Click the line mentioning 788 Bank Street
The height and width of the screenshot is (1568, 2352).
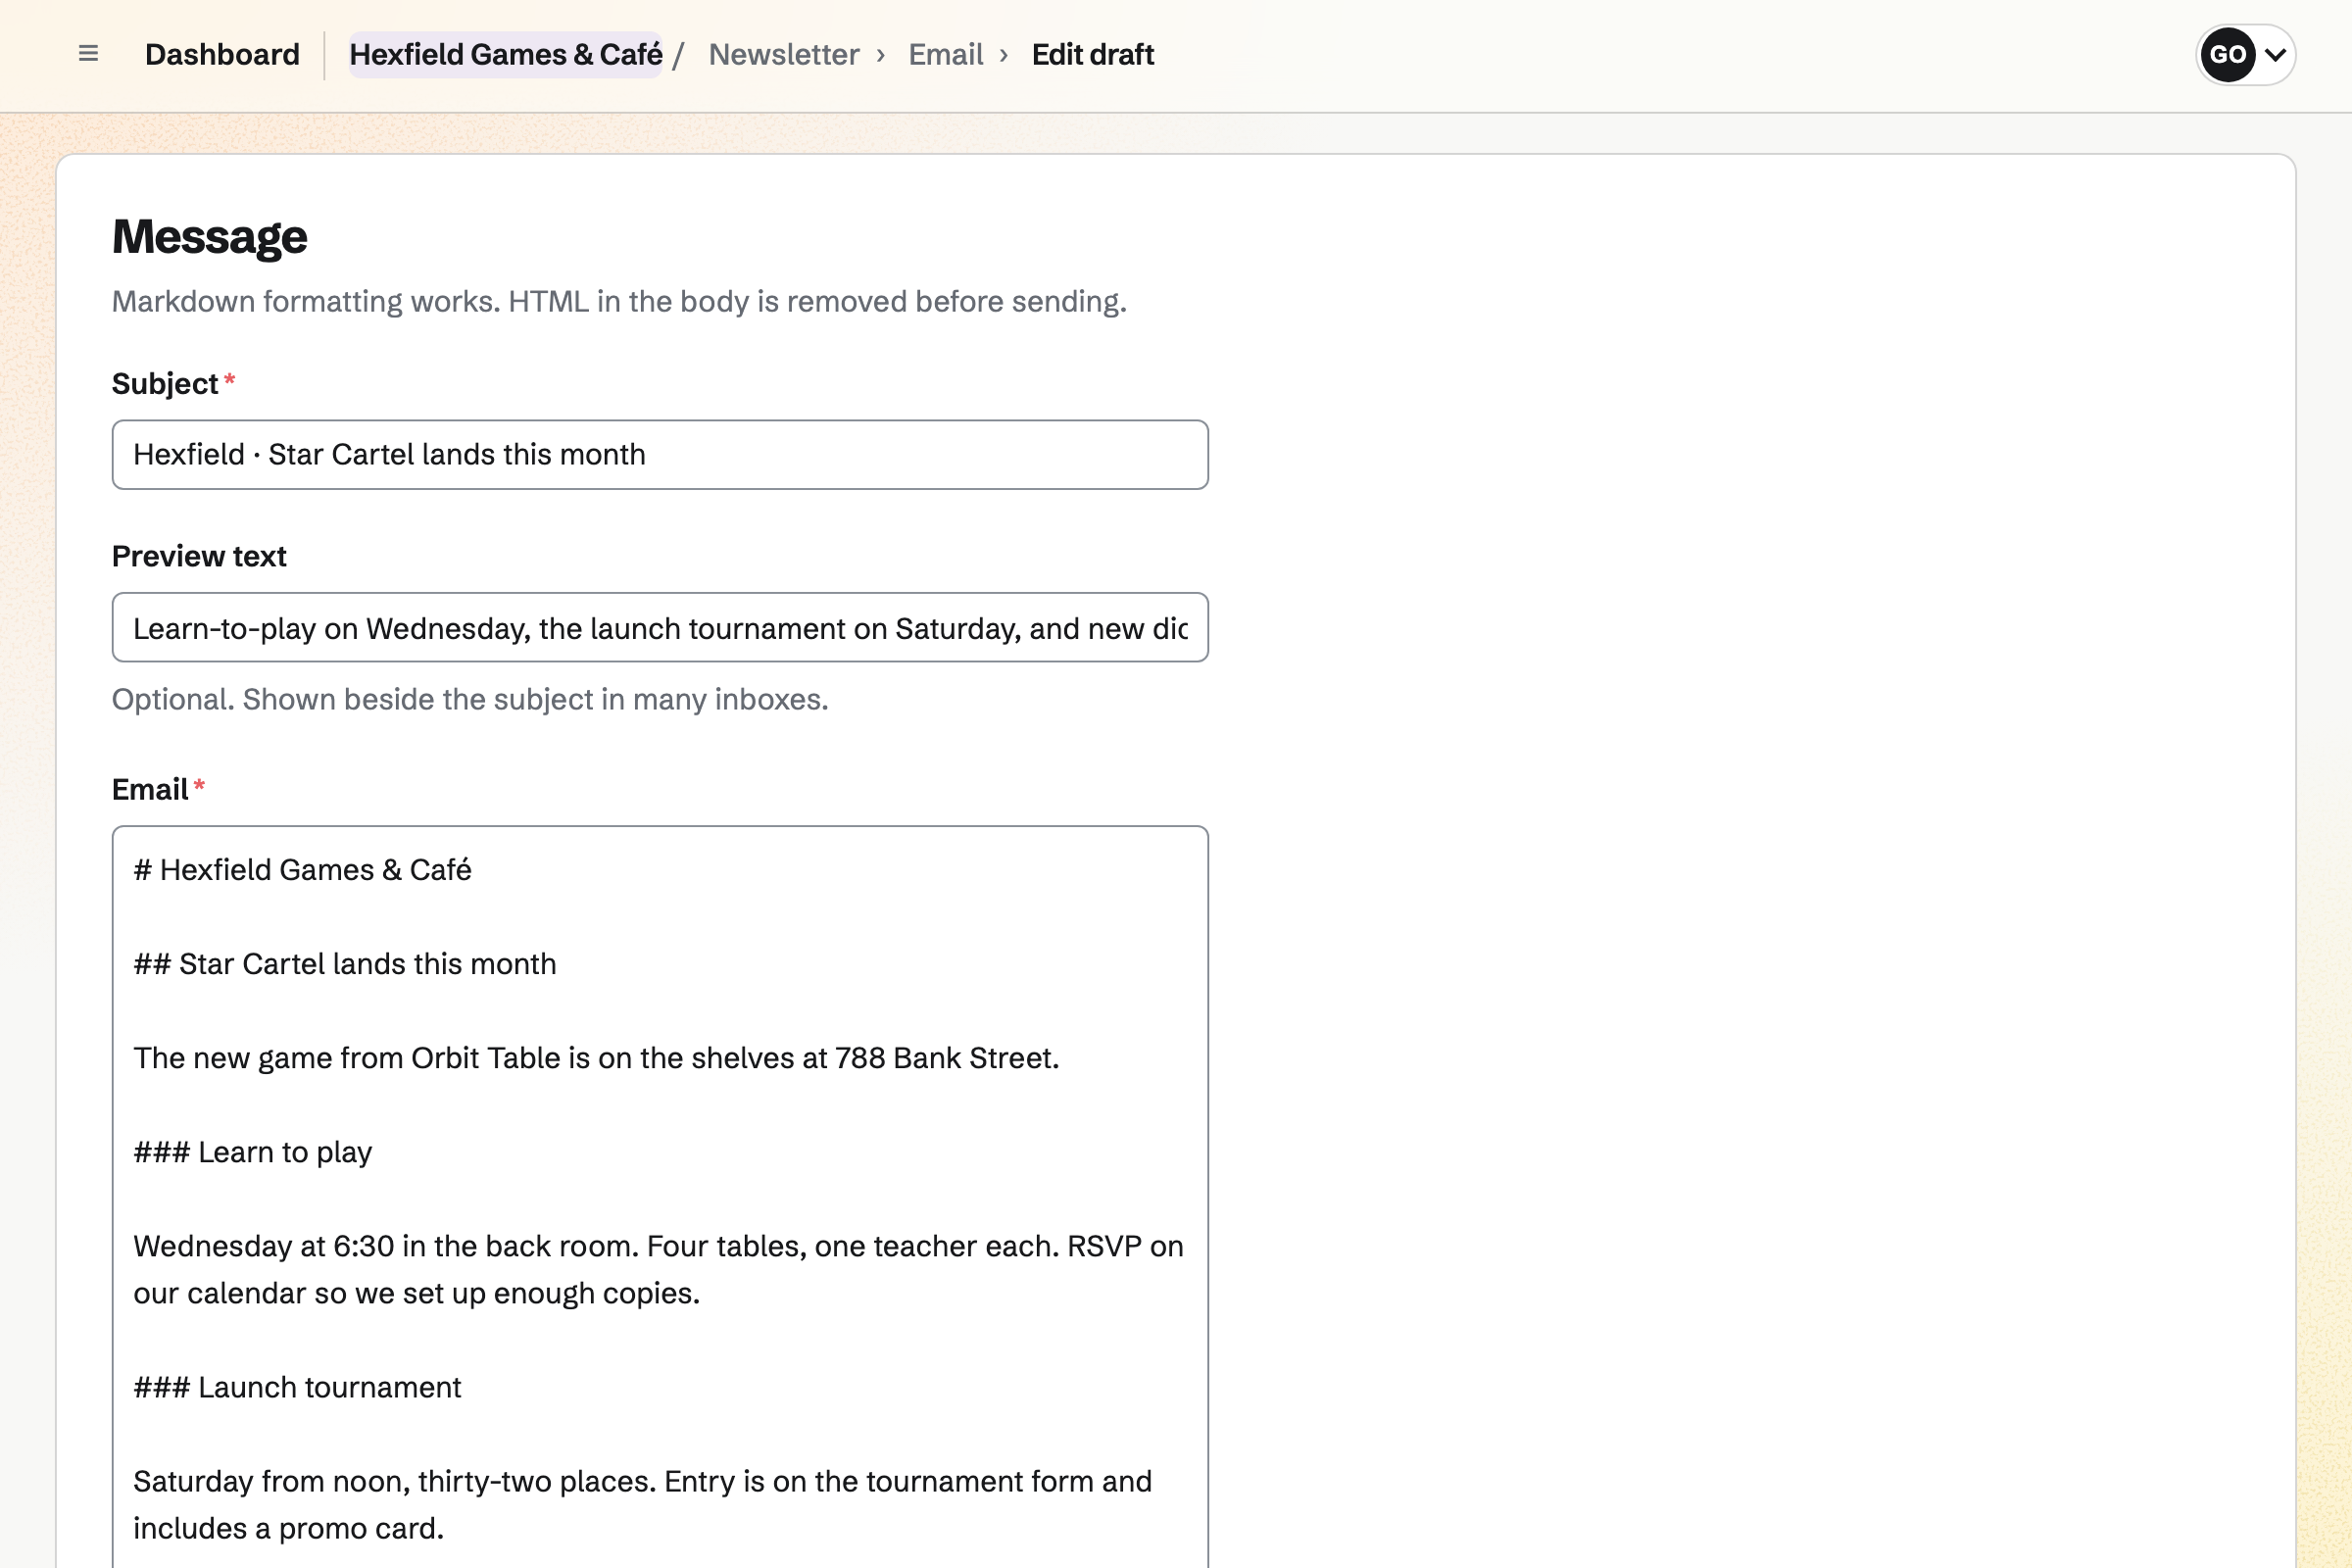[x=596, y=1058]
